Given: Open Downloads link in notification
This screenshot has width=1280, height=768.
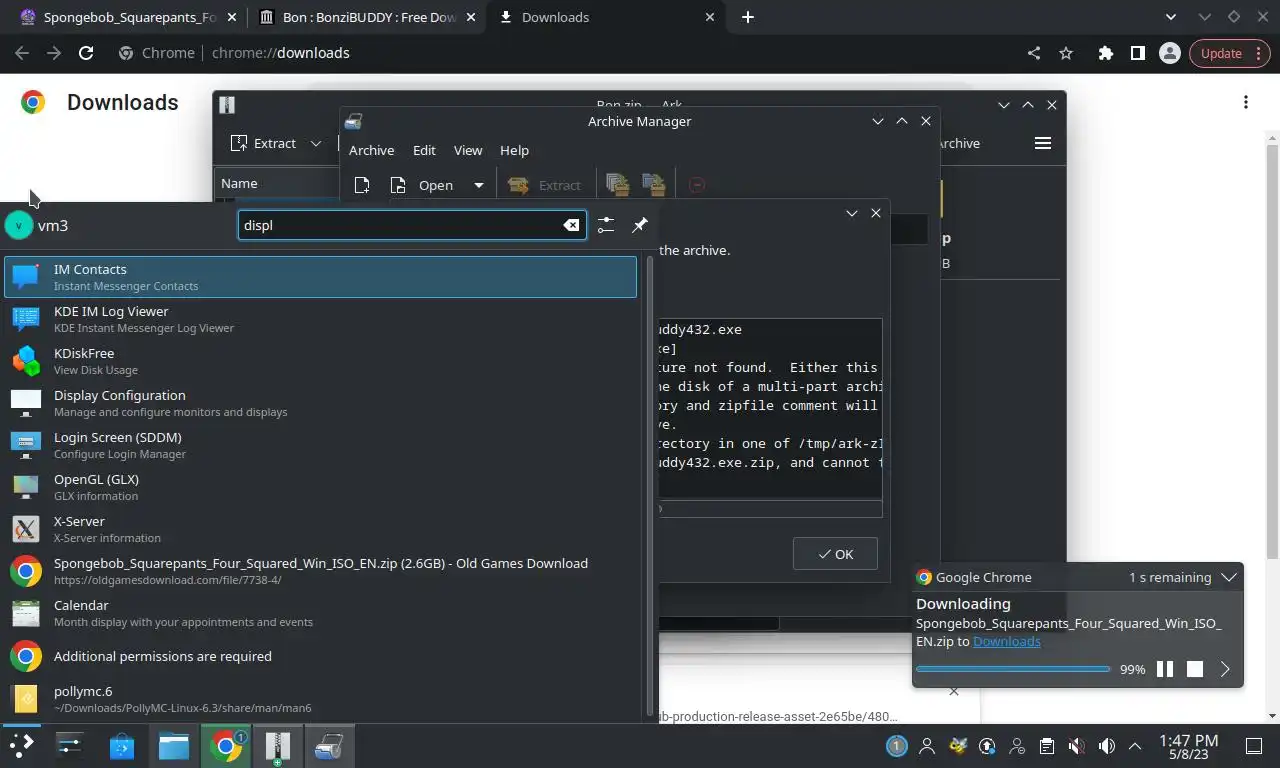Looking at the screenshot, I should (1006, 641).
